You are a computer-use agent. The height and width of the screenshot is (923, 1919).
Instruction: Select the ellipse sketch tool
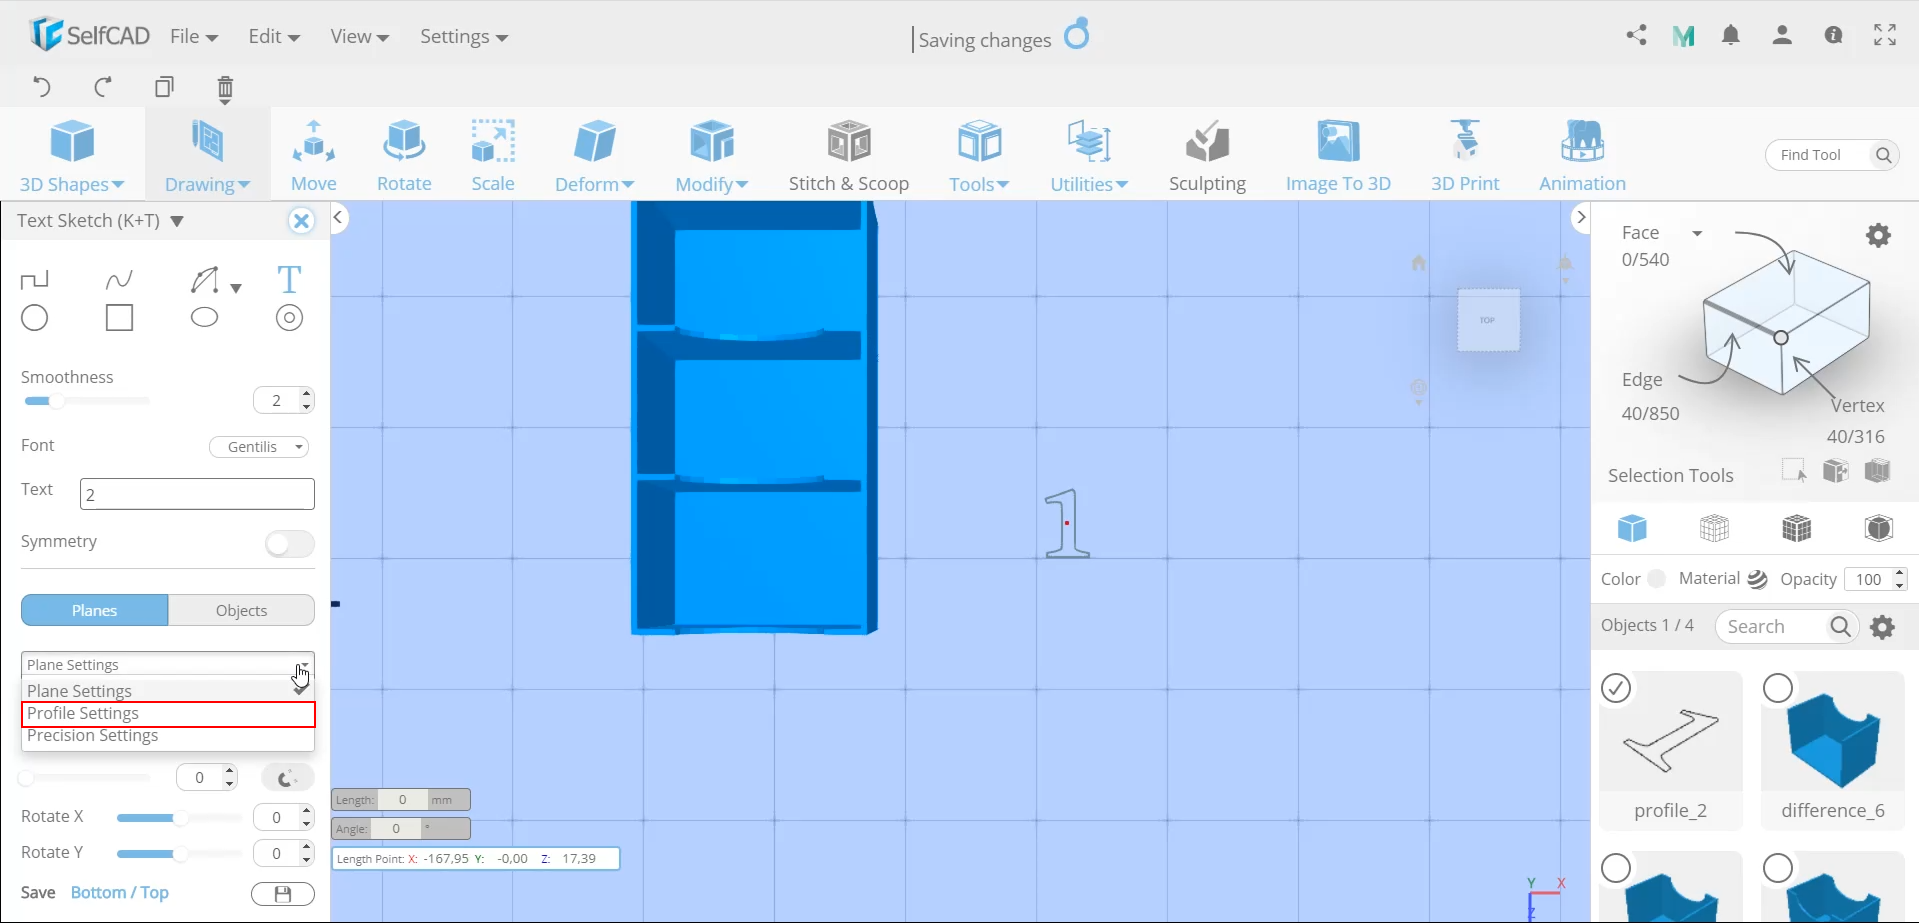204,317
